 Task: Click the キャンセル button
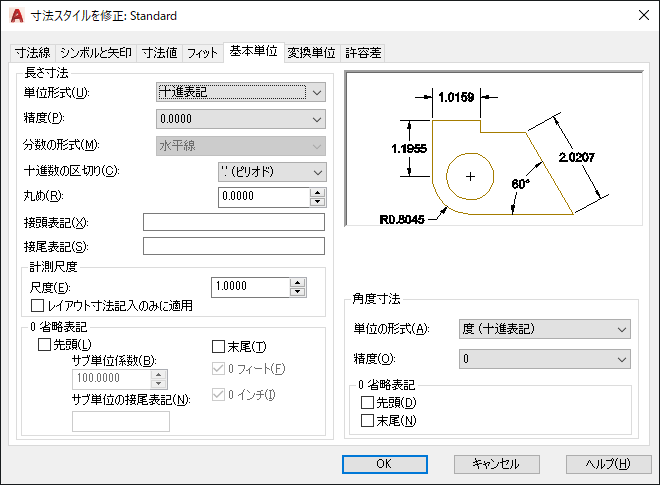pyautogui.click(x=497, y=464)
